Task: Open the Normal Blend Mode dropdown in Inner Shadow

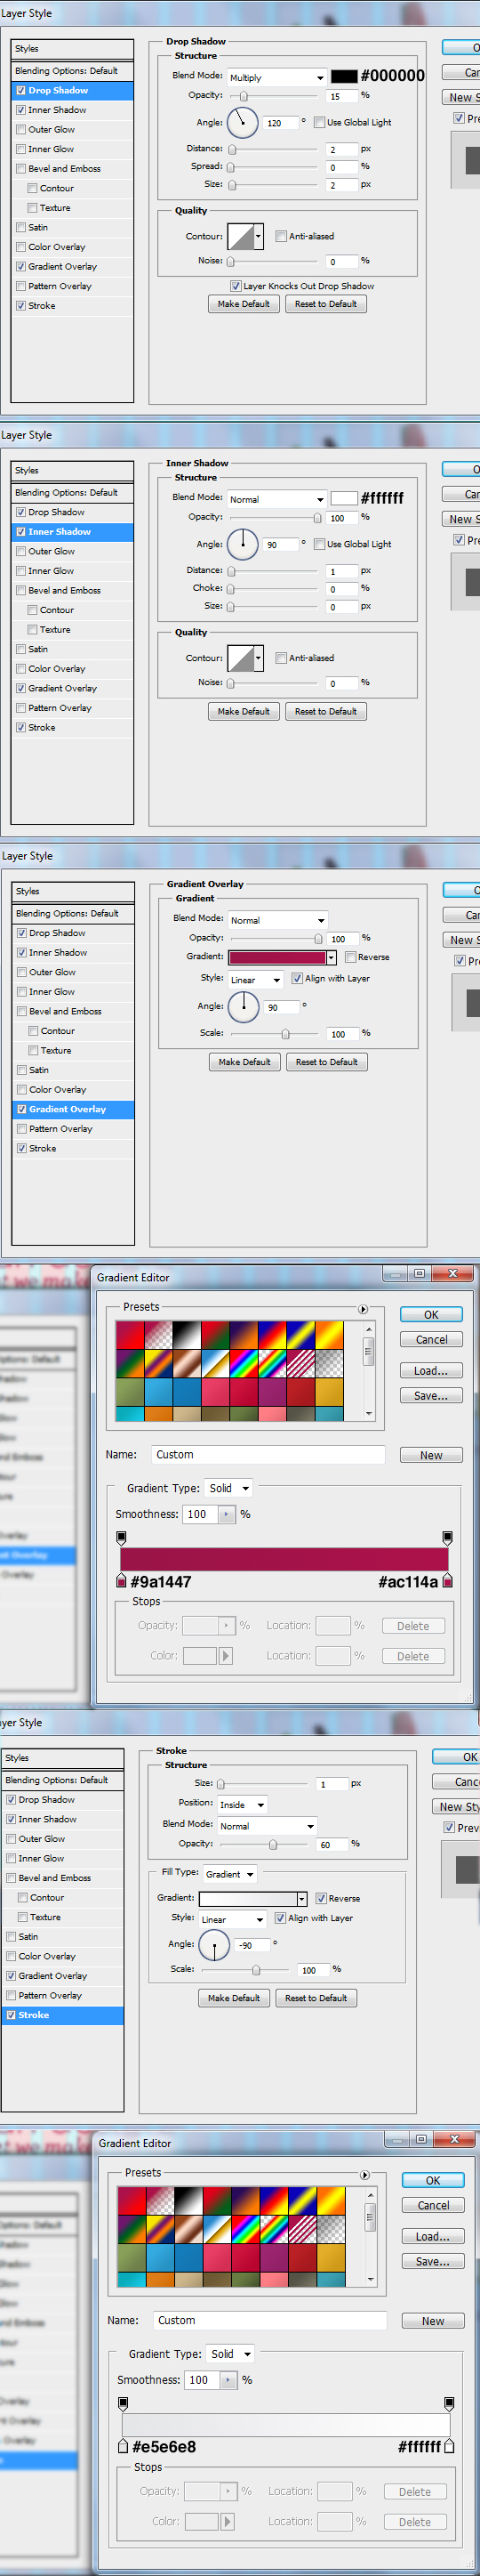Action: 277,499
